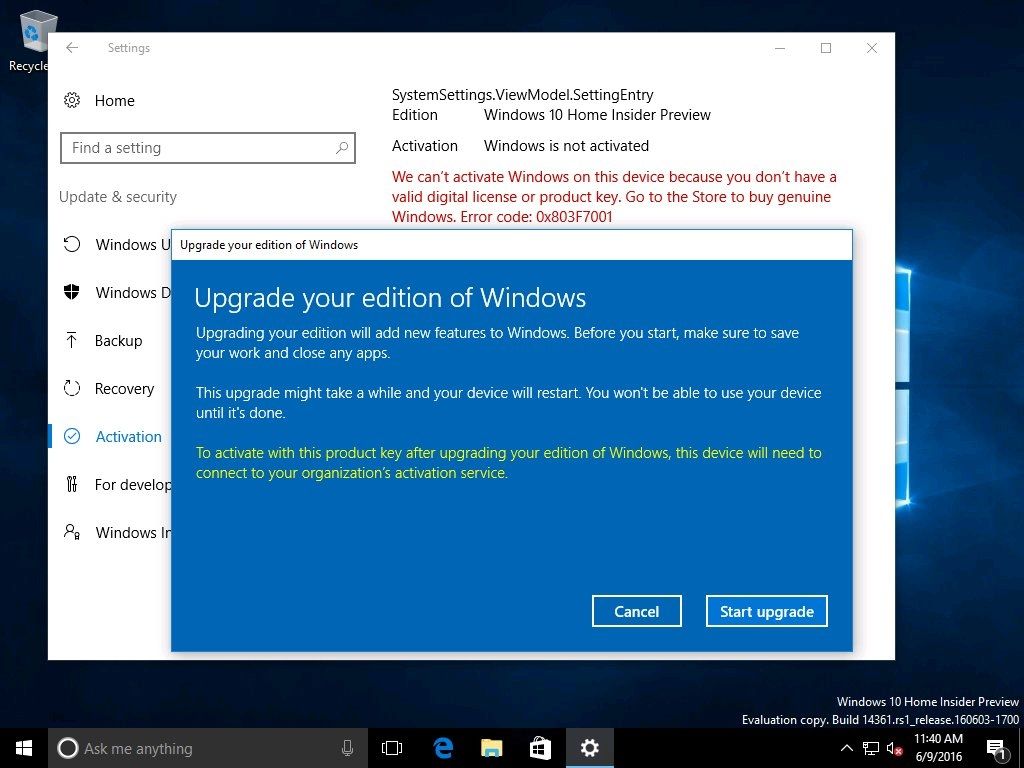Click the For developers tools icon
The width and height of the screenshot is (1024, 768).
point(72,484)
